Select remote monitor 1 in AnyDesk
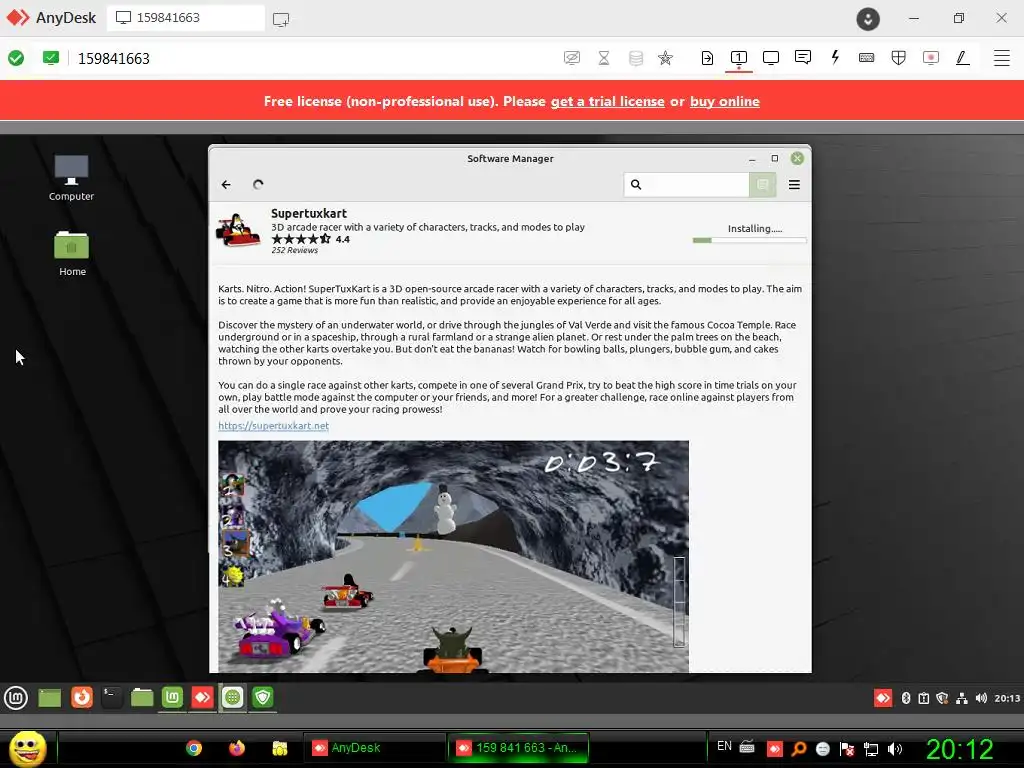The height and width of the screenshot is (768, 1024). coord(739,58)
